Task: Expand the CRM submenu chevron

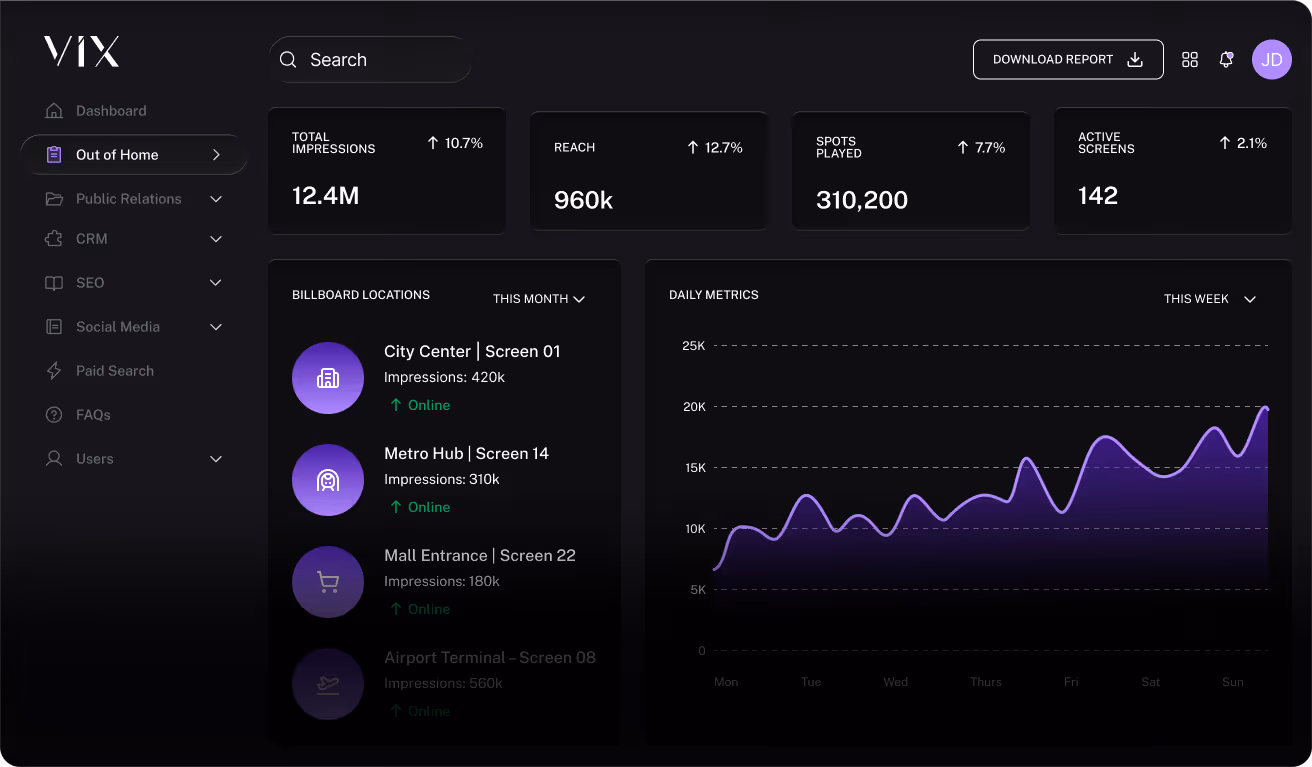Action: click(x=215, y=239)
